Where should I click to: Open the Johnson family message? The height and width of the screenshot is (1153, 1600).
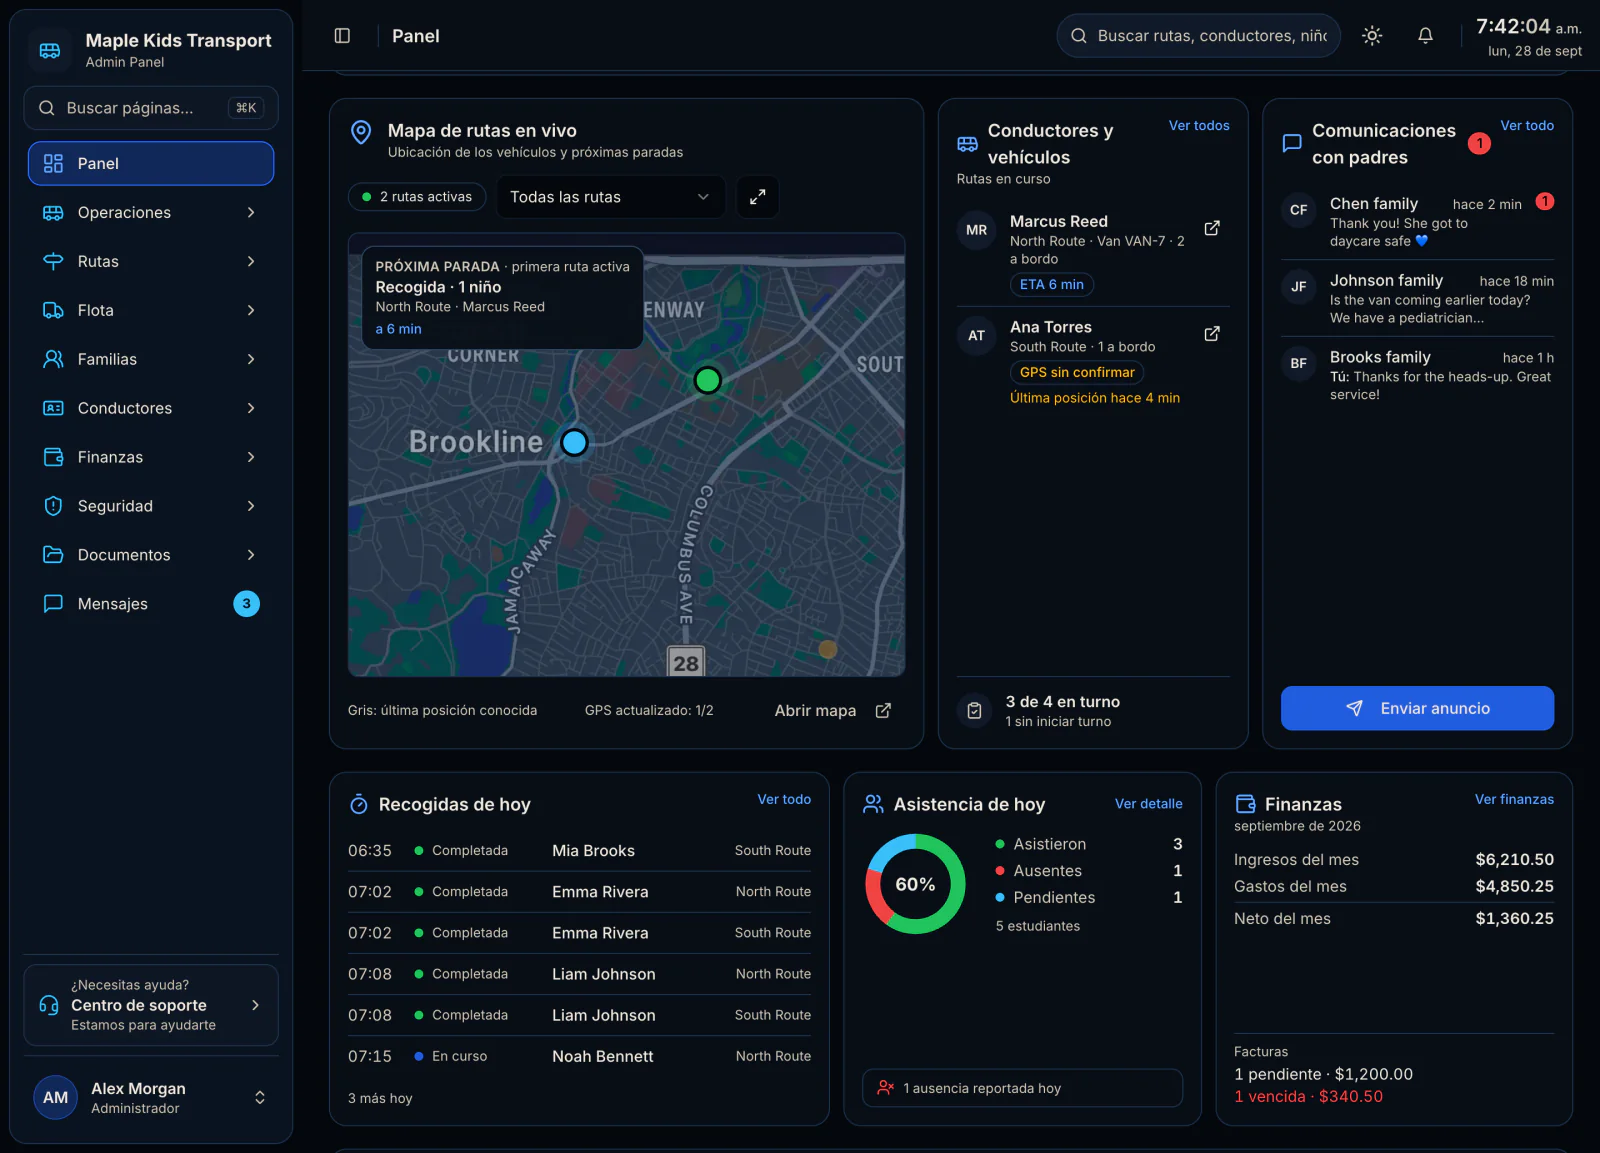click(x=1417, y=298)
